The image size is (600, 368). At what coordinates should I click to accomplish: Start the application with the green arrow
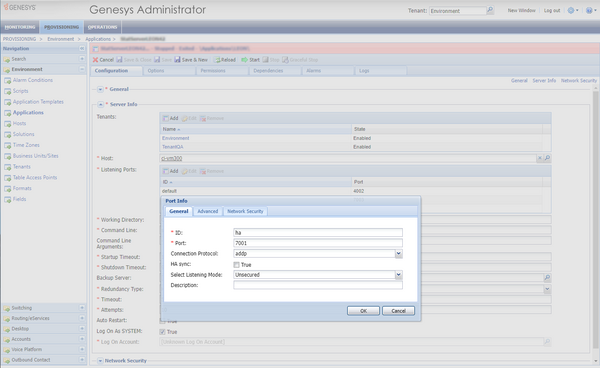pyautogui.click(x=251, y=60)
